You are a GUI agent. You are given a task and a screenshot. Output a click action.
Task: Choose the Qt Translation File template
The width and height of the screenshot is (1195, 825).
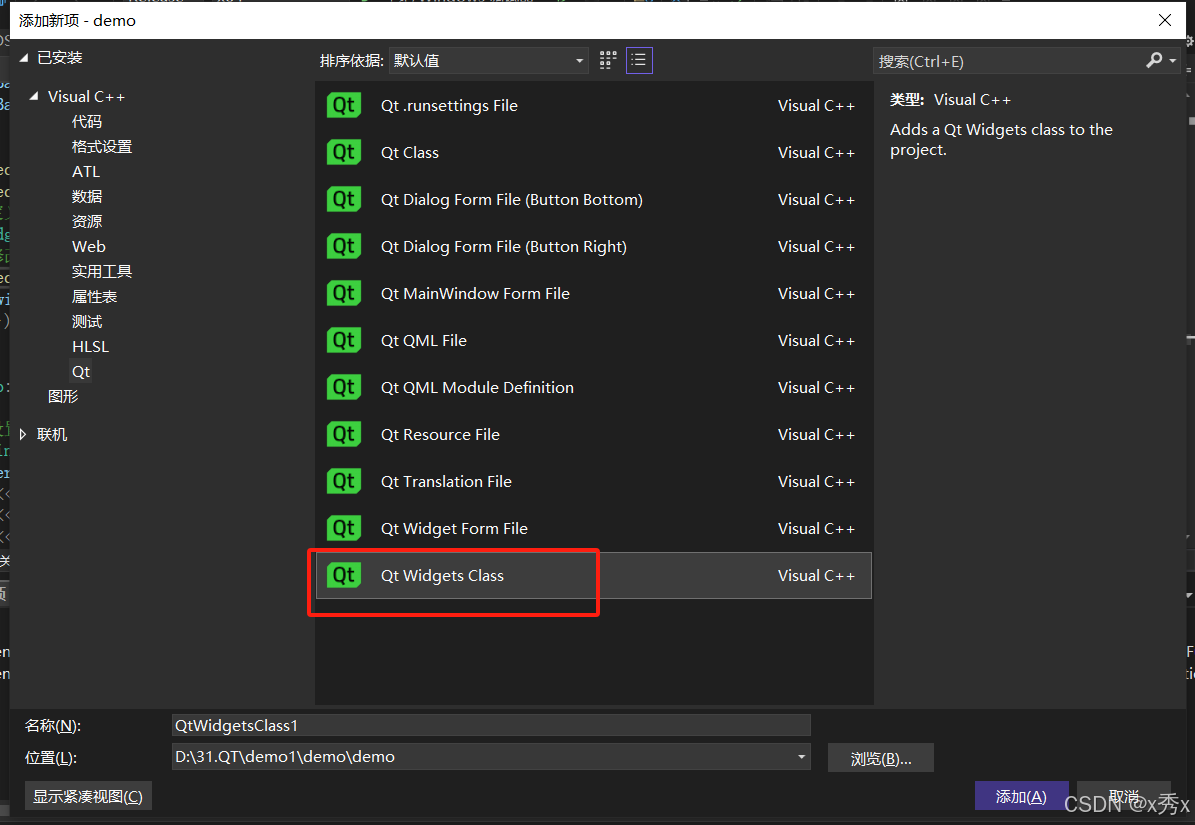click(x=593, y=481)
